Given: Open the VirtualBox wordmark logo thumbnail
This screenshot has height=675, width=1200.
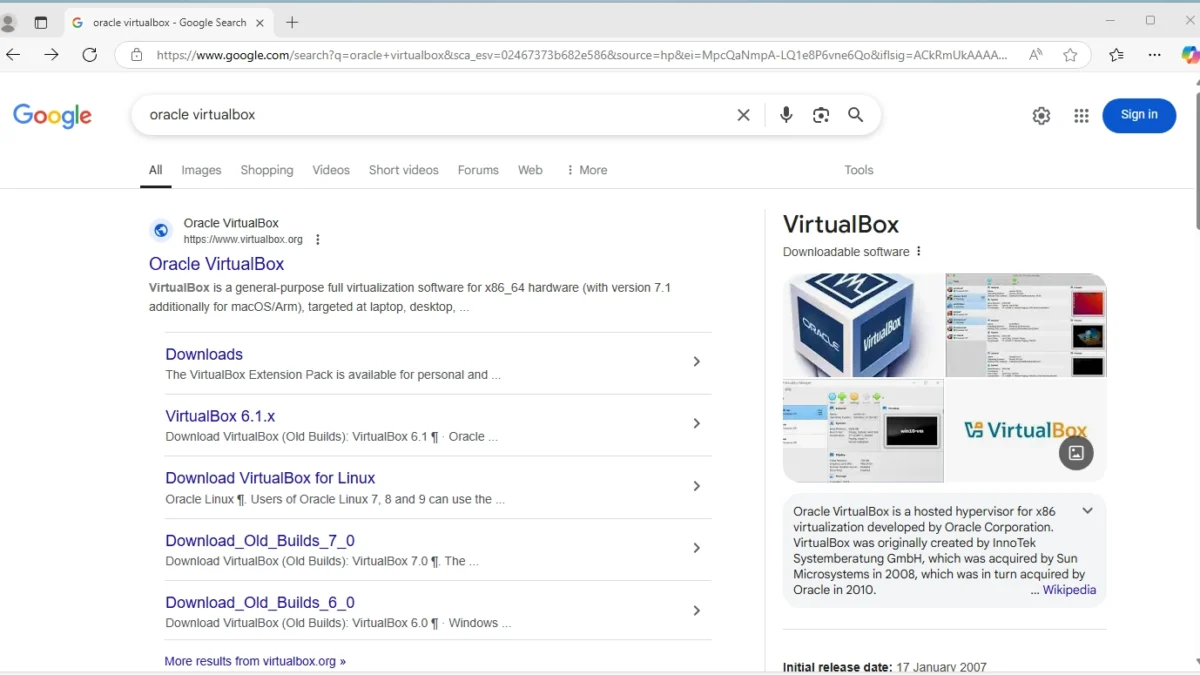Looking at the screenshot, I should (x=1026, y=431).
